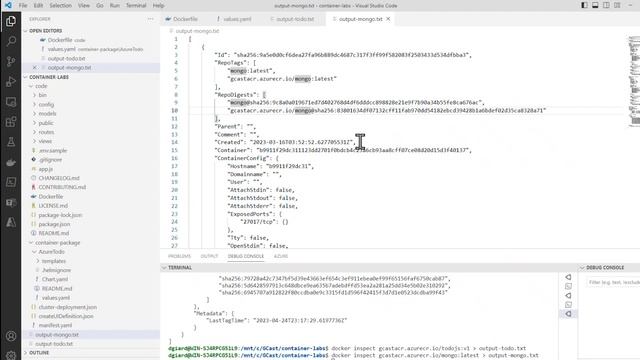Screen dimensions: 640x360
Task: Switch to the Debug Console panel tab
Action: [246, 256]
